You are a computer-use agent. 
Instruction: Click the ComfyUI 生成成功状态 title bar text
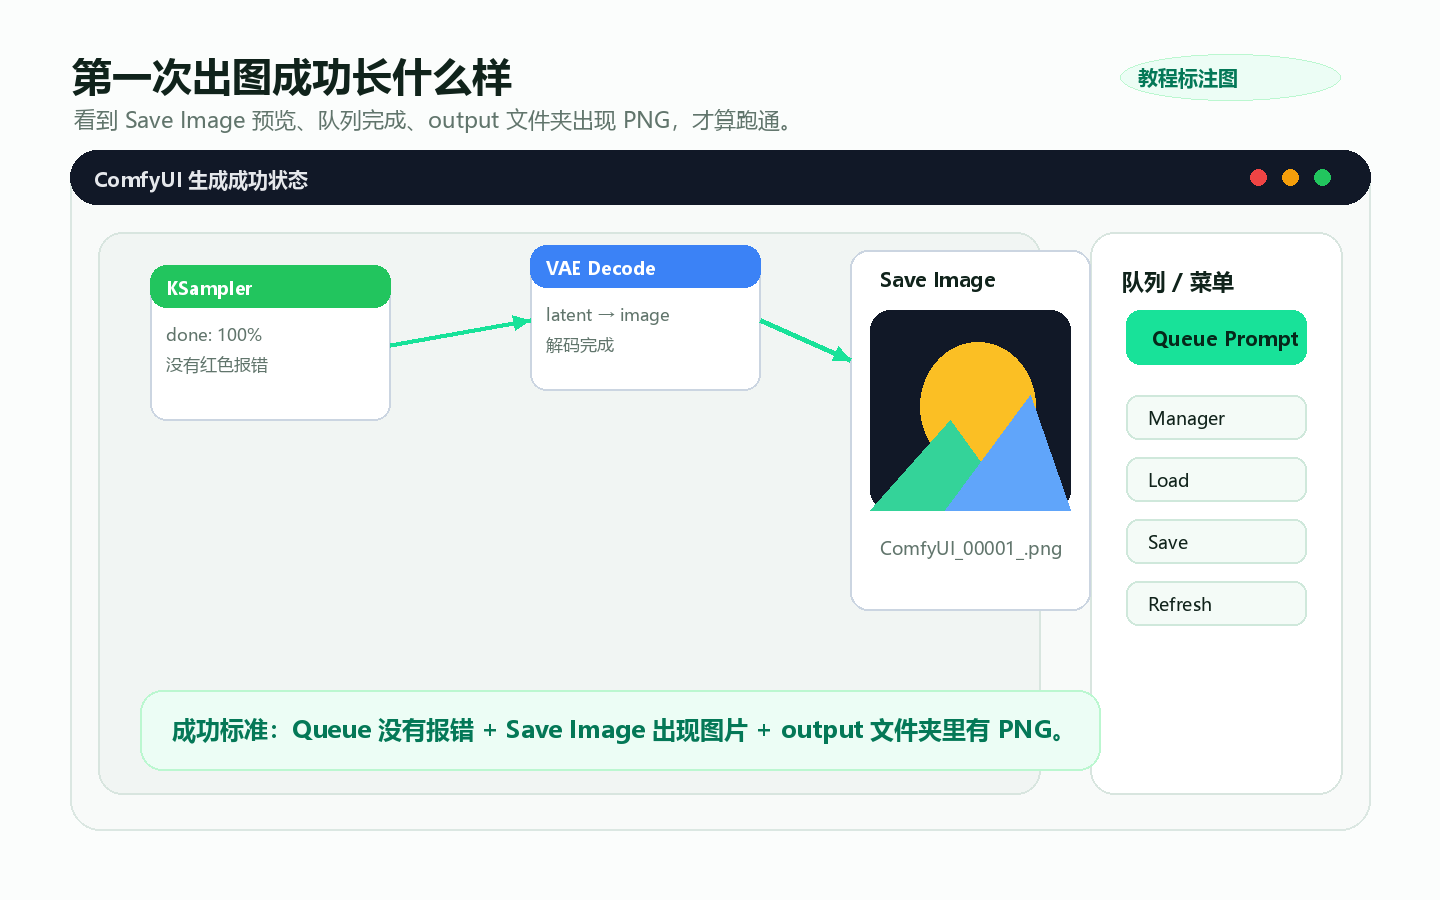[201, 180]
